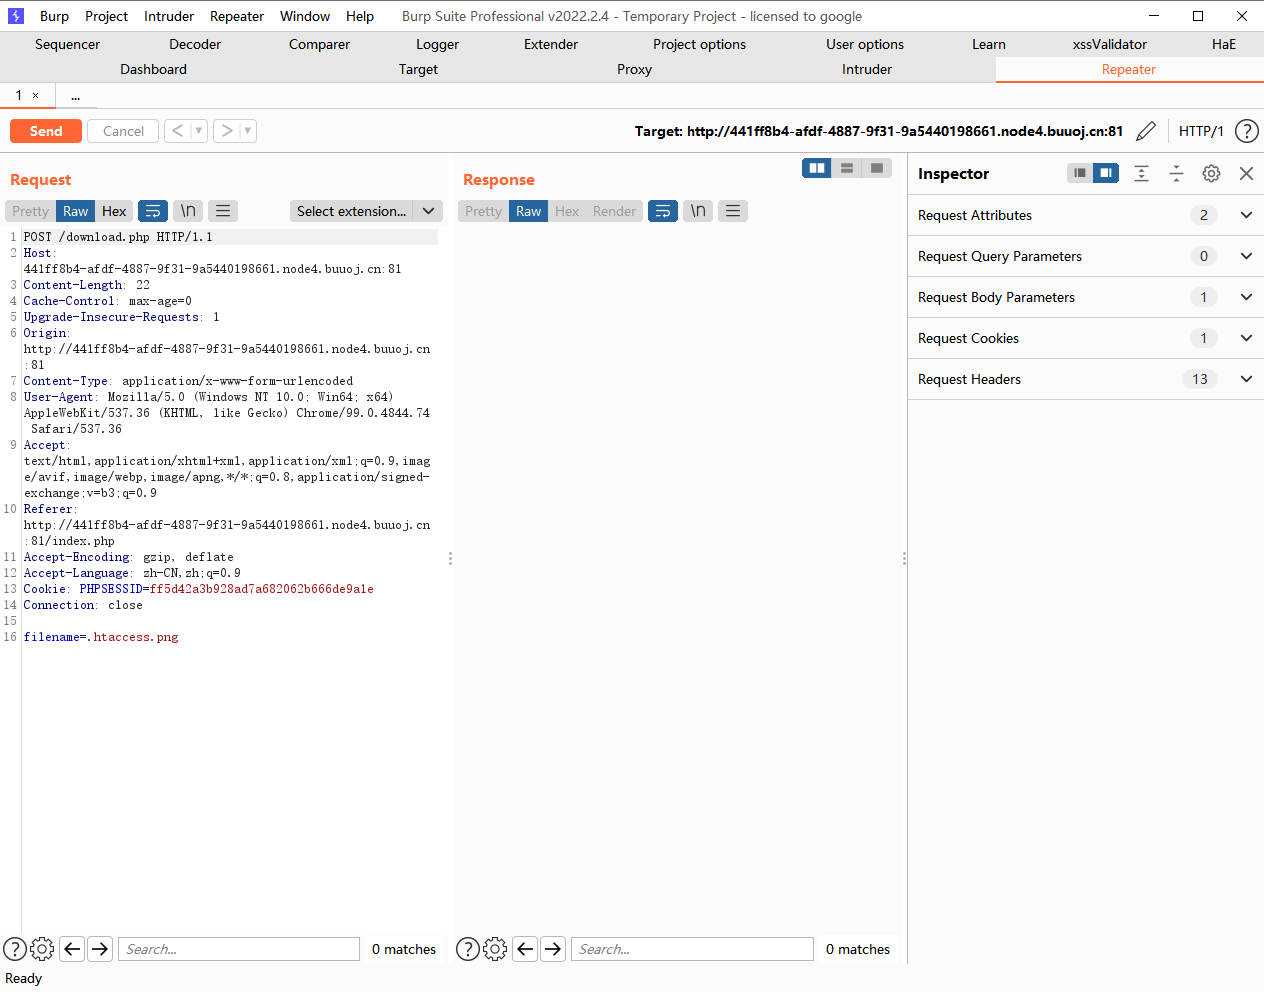
Task: Close the Inspector panel
Action: pyautogui.click(x=1246, y=173)
